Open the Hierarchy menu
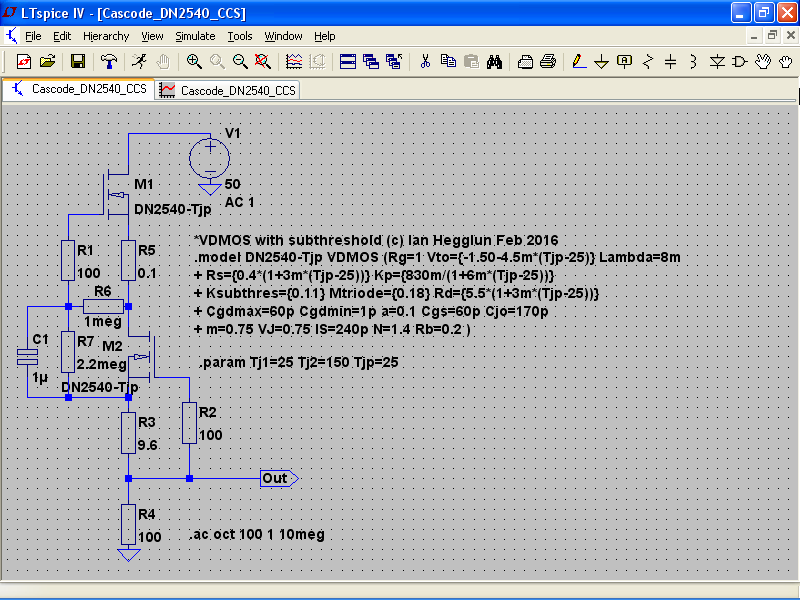This screenshot has width=800, height=600. [106, 36]
